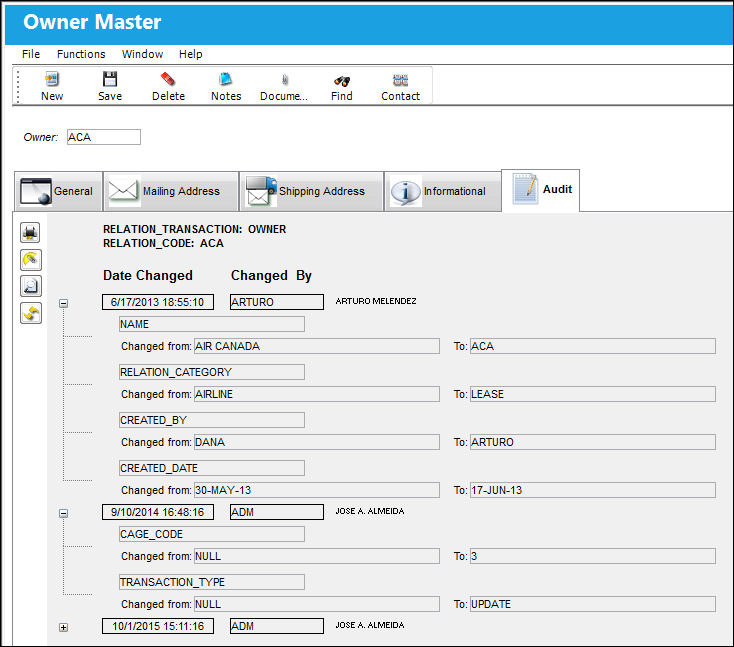This screenshot has width=734, height=647.
Task: Open the Window menu
Action: [142, 54]
